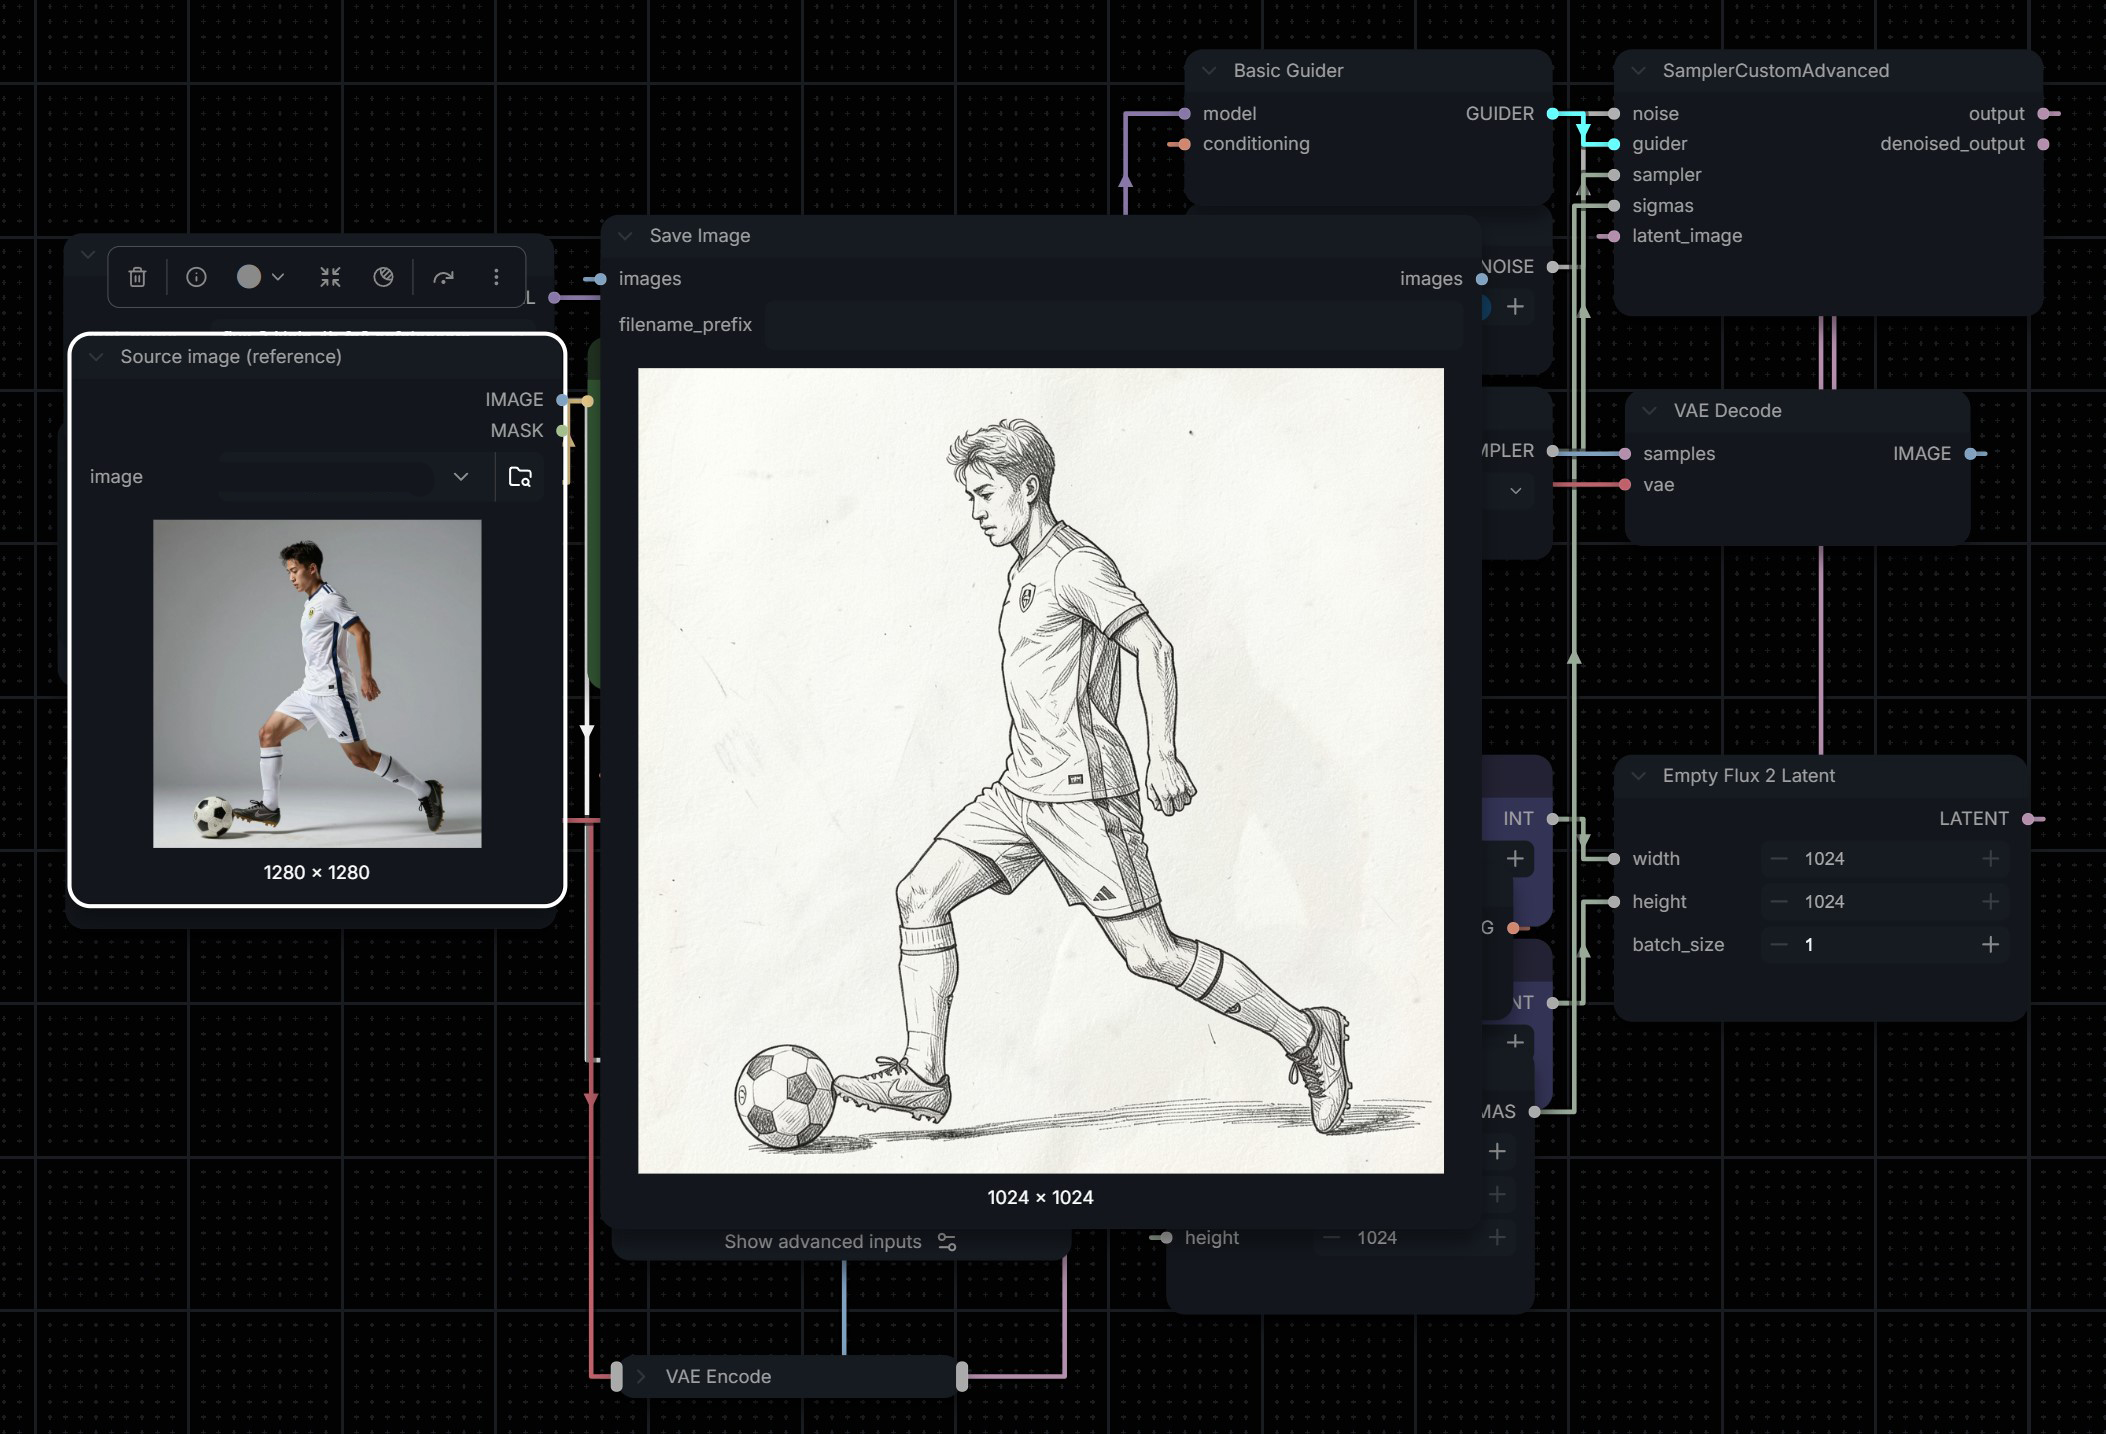The image size is (2106, 1434).
Task: Click the curved arrow icon in node toolbar
Action: 443,277
